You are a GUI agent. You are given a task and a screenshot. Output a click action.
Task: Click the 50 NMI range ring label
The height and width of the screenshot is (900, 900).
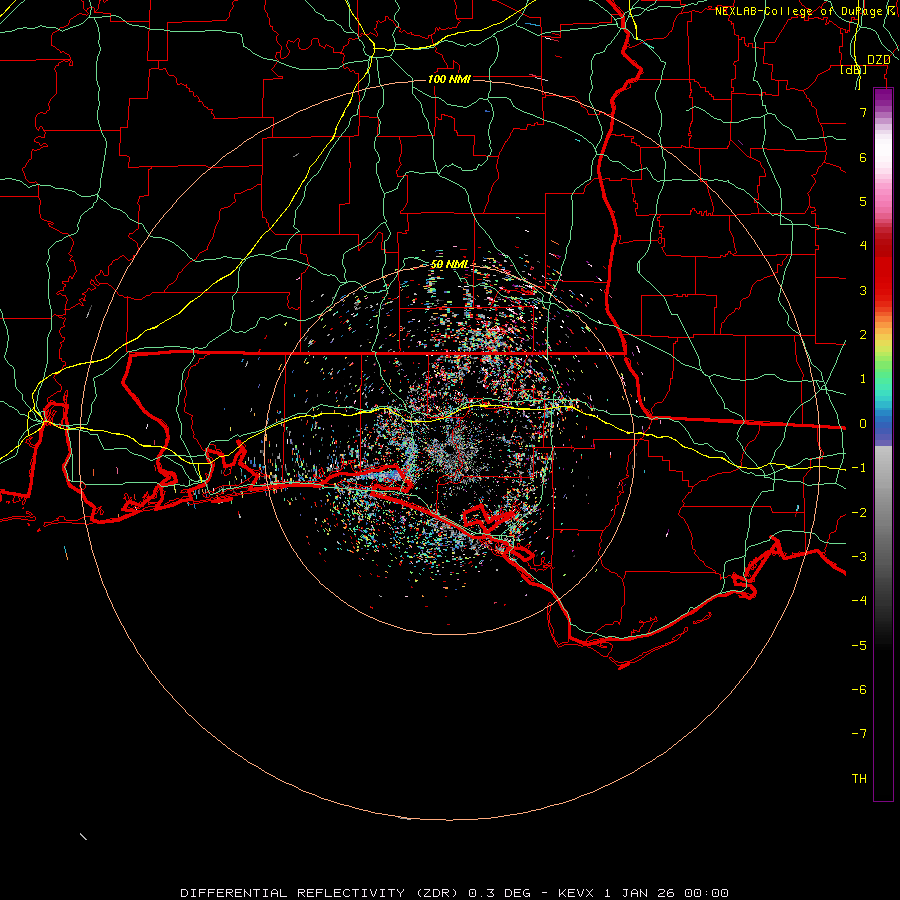449,264
